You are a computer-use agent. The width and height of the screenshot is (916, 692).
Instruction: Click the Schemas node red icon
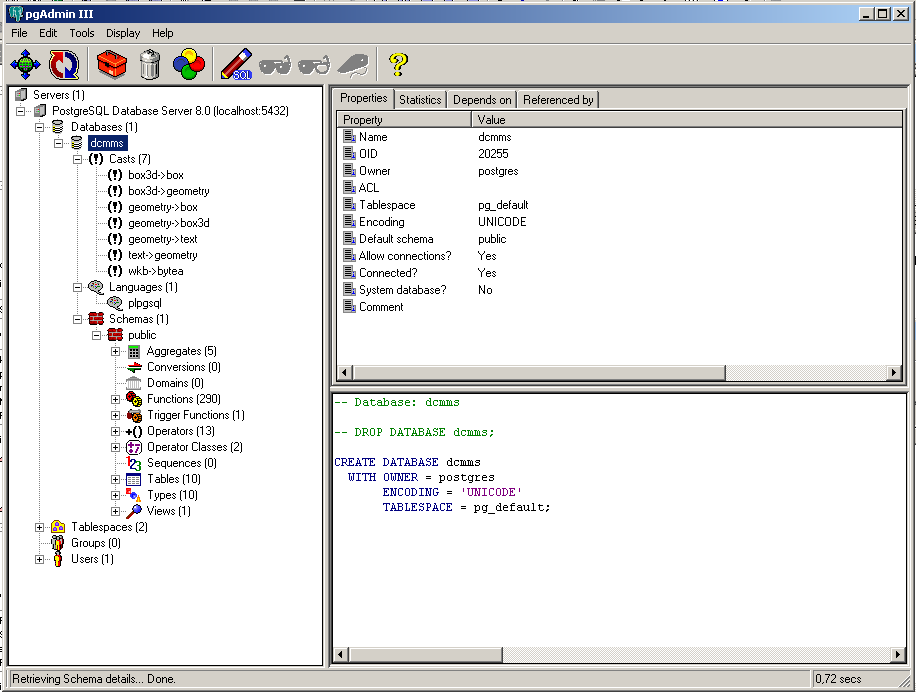click(x=96, y=319)
